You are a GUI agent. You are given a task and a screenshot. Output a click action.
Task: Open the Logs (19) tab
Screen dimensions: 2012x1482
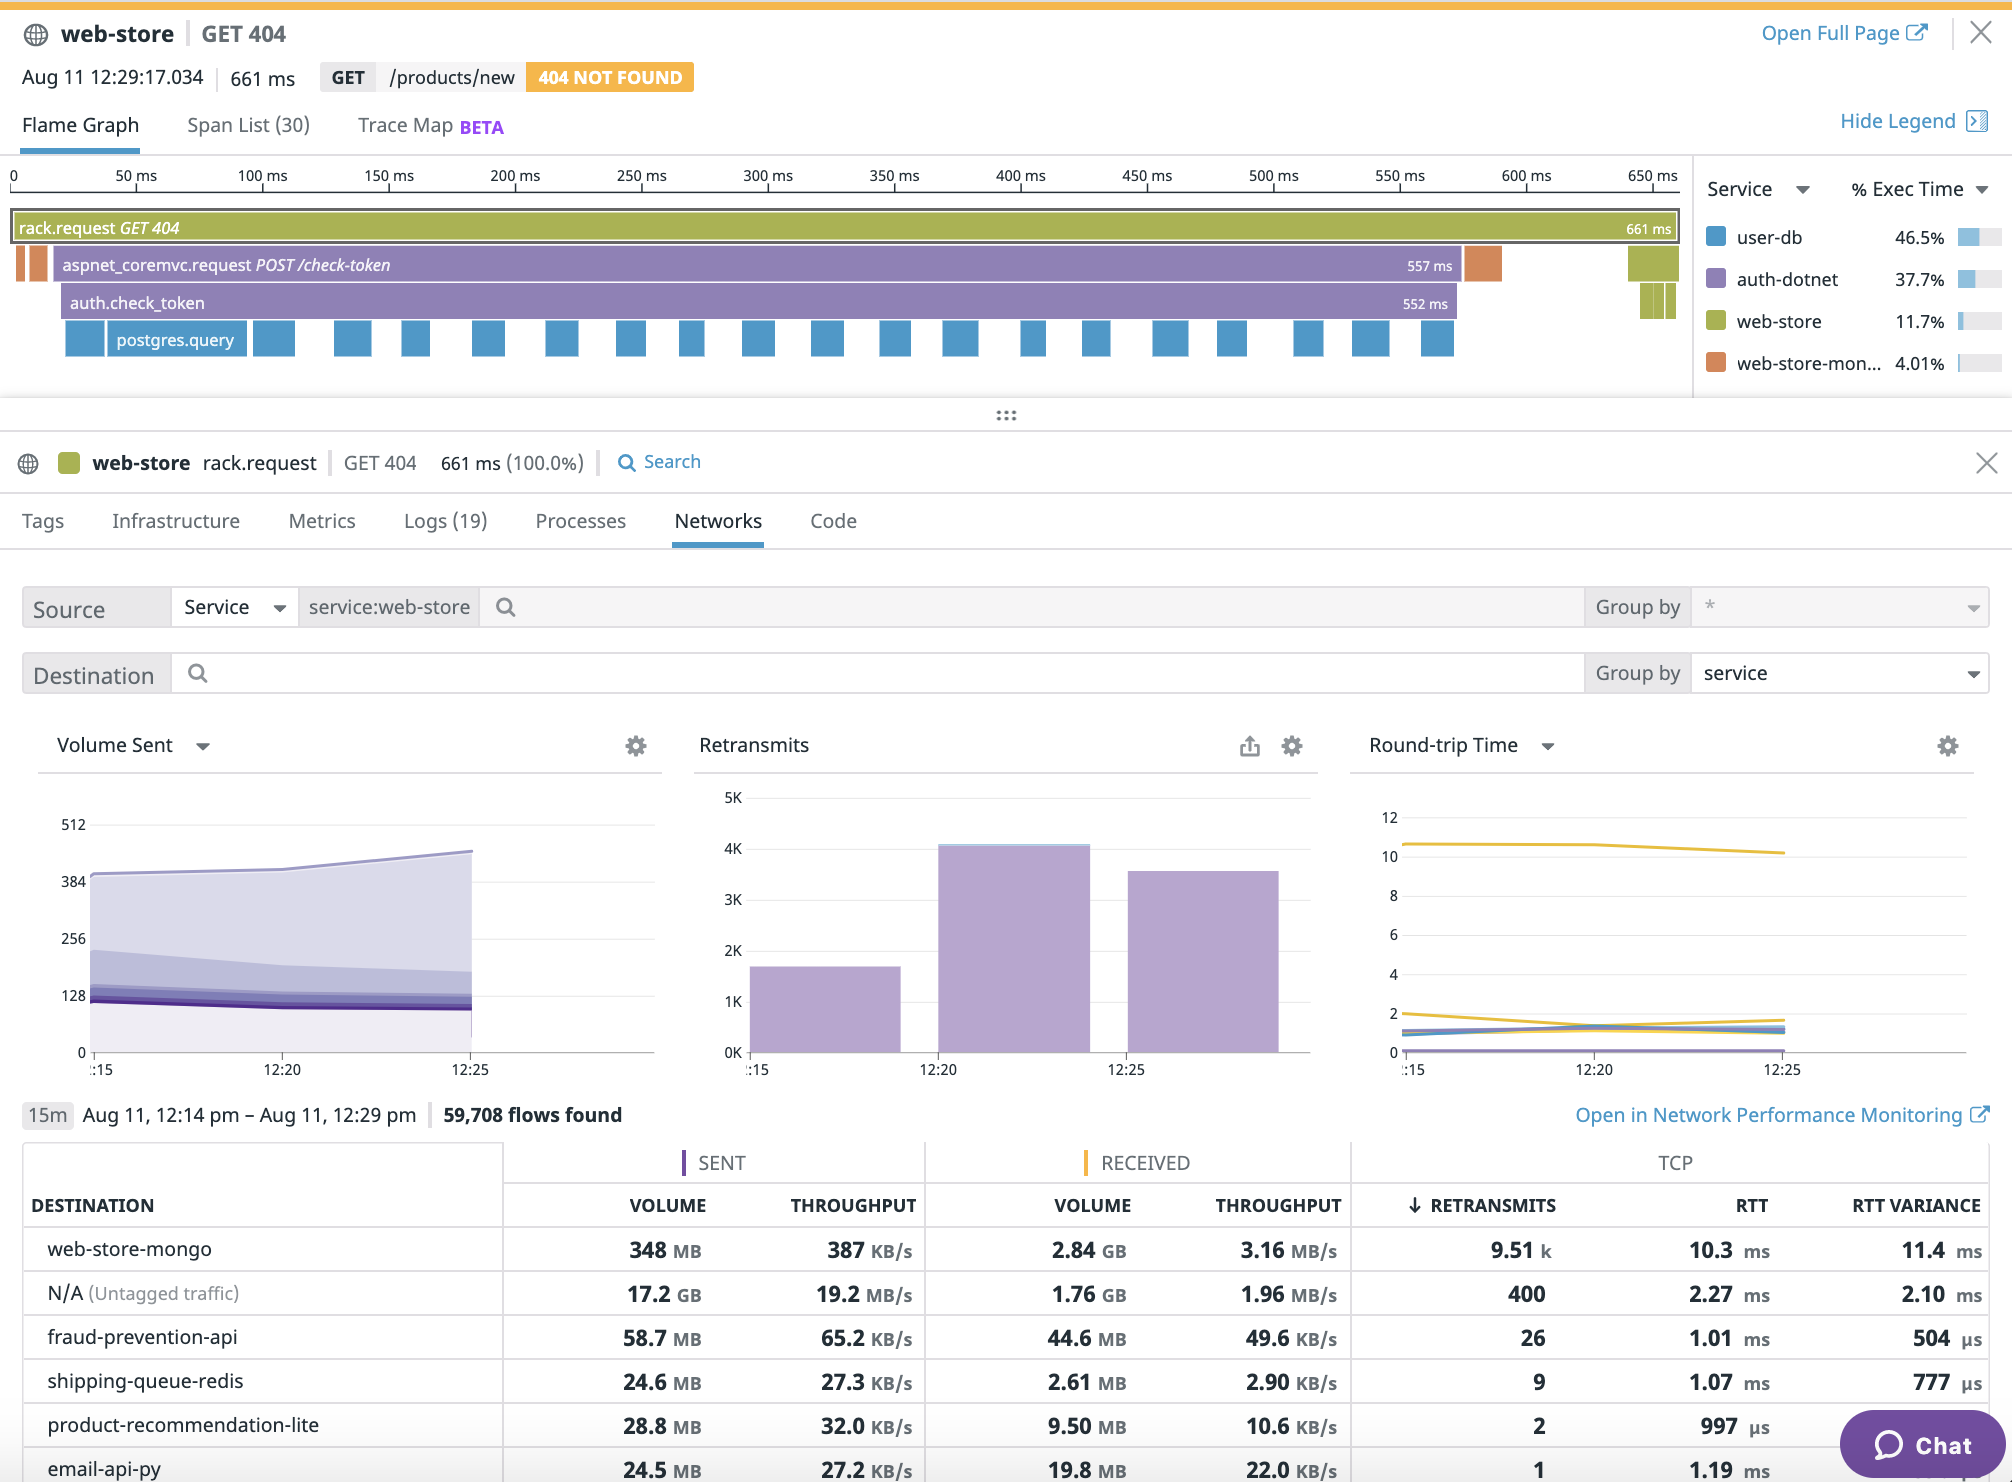click(445, 521)
